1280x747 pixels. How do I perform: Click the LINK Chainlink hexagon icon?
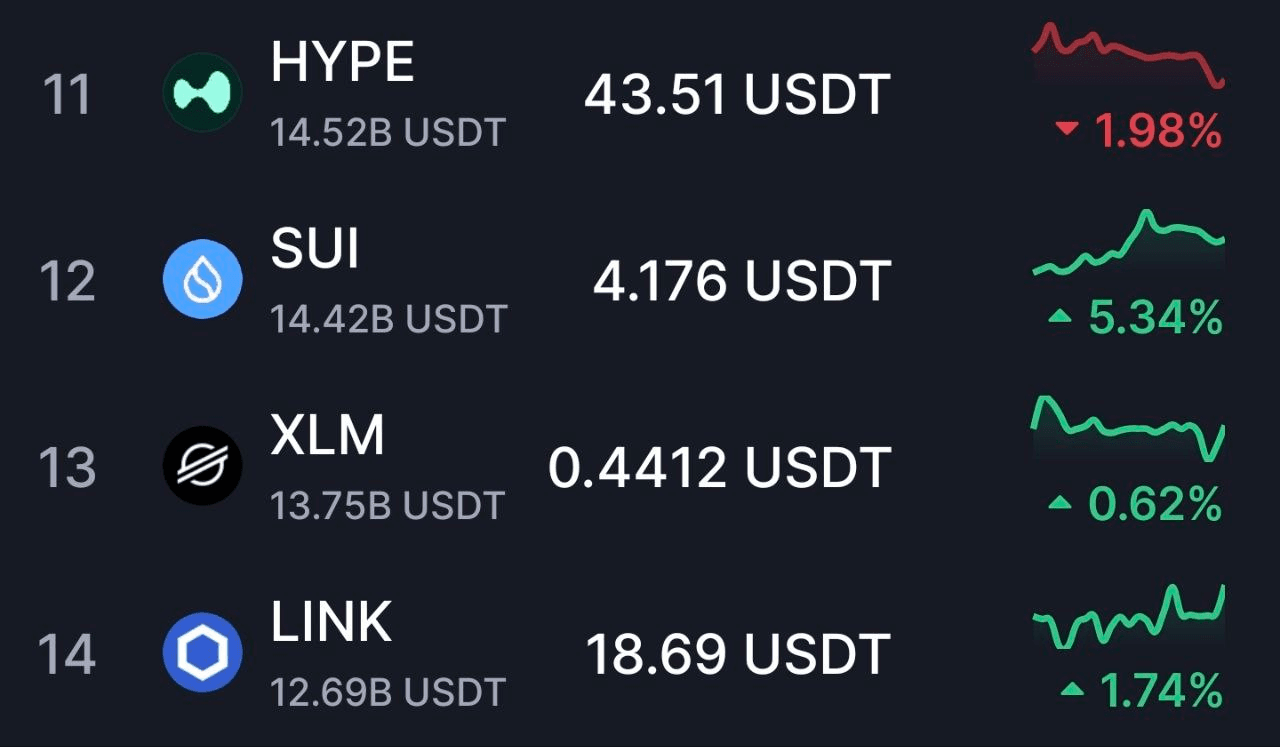(203, 653)
